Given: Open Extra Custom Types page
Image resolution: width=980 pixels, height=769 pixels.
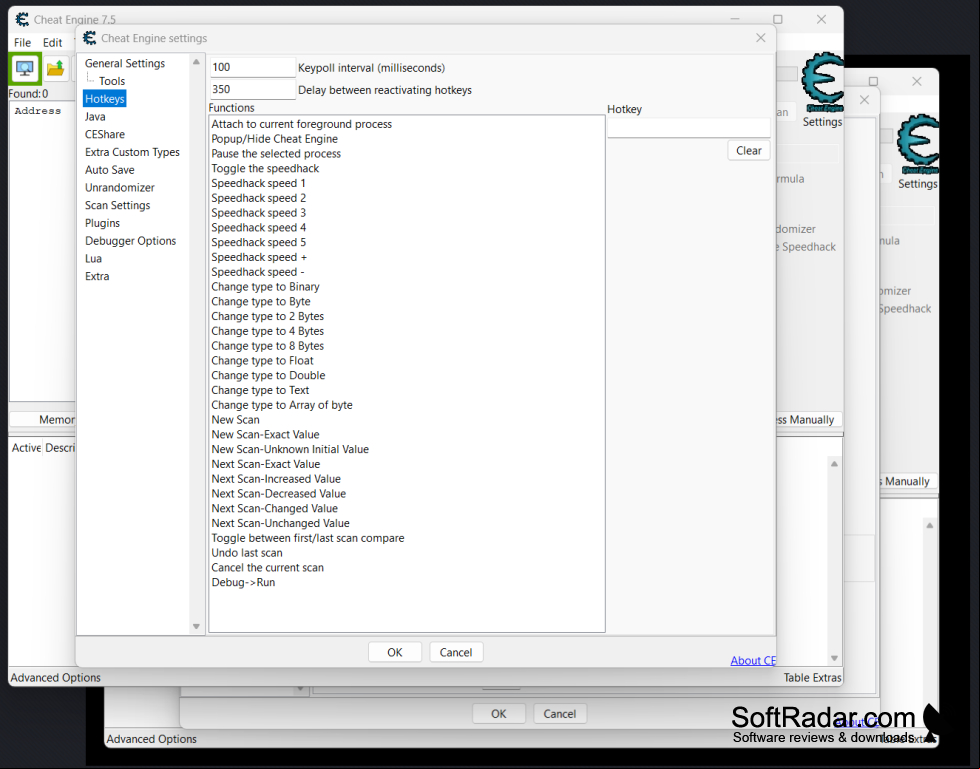Looking at the screenshot, I should (132, 152).
